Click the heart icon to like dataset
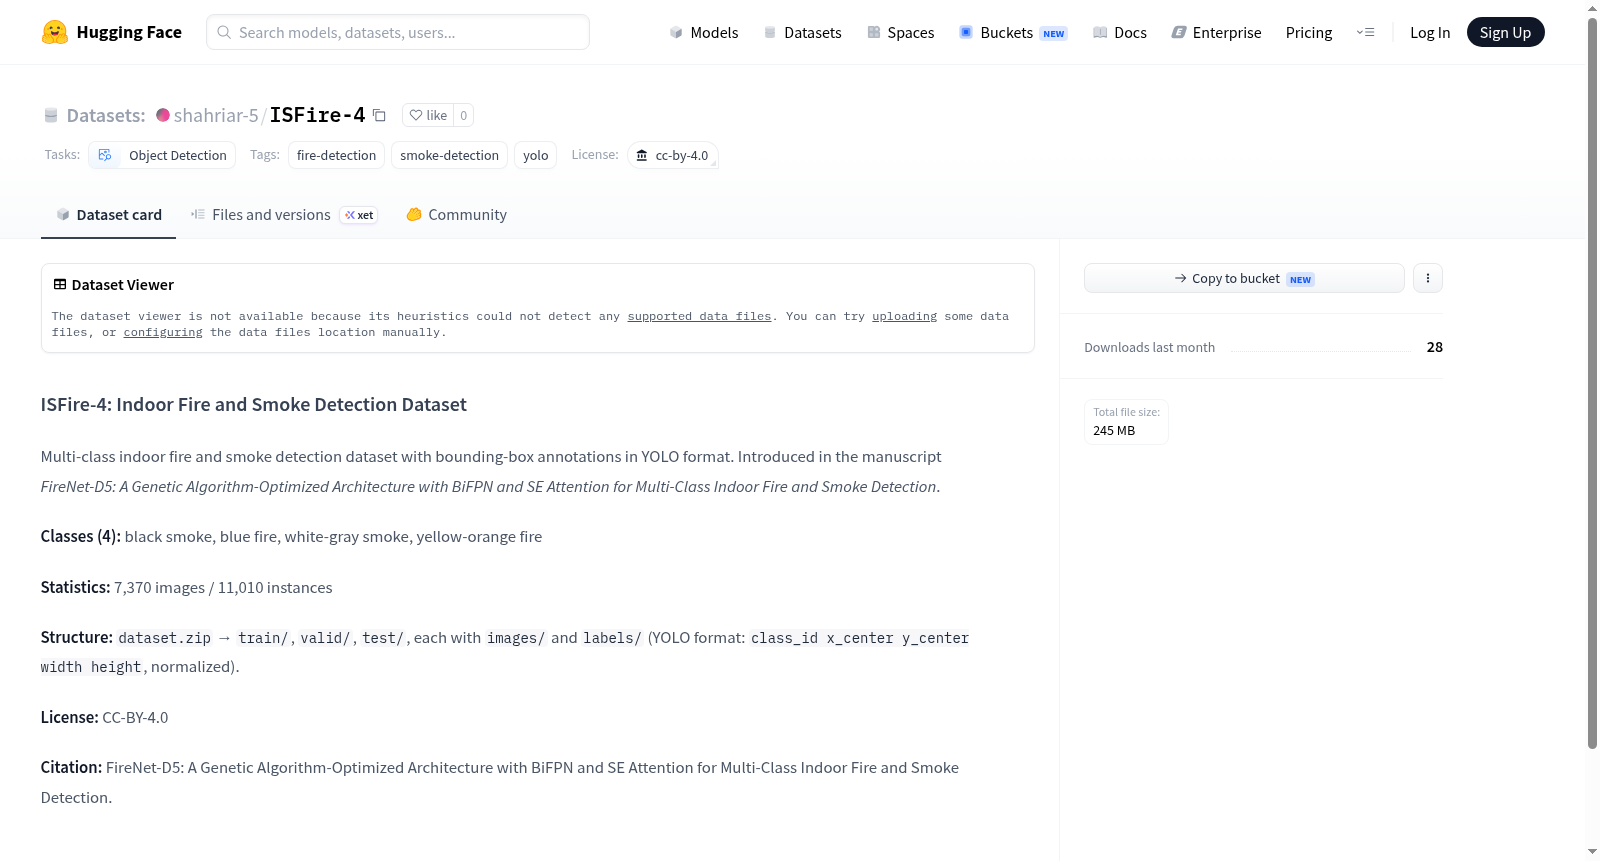 pos(416,115)
